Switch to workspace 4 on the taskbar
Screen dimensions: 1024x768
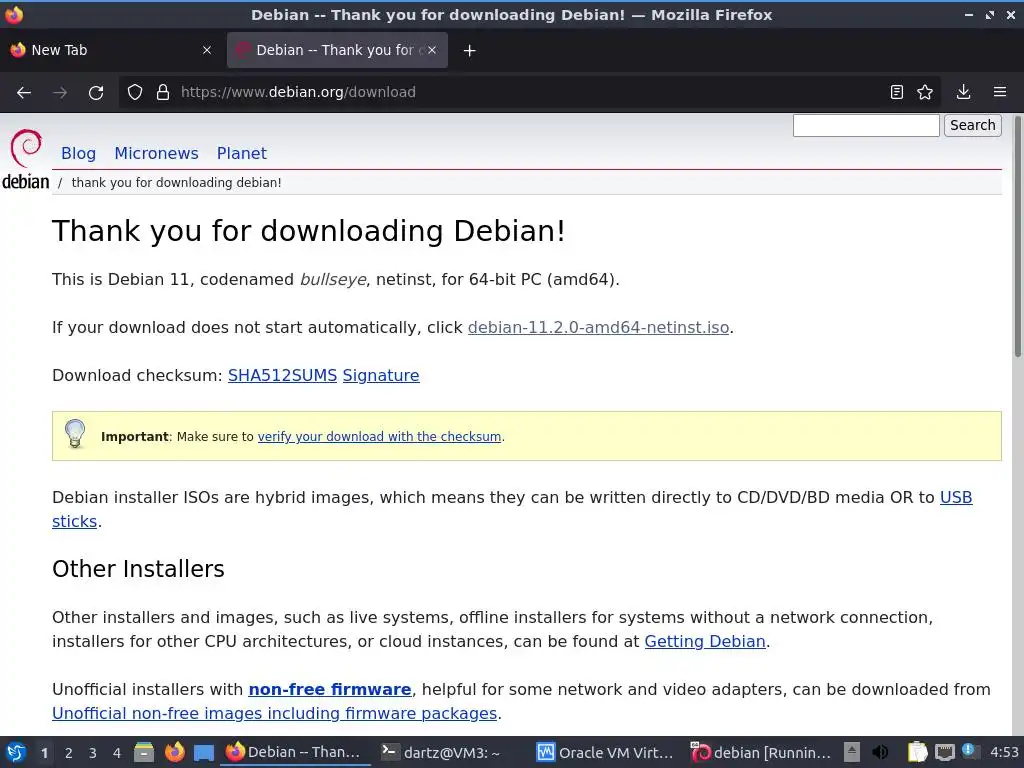point(117,753)
